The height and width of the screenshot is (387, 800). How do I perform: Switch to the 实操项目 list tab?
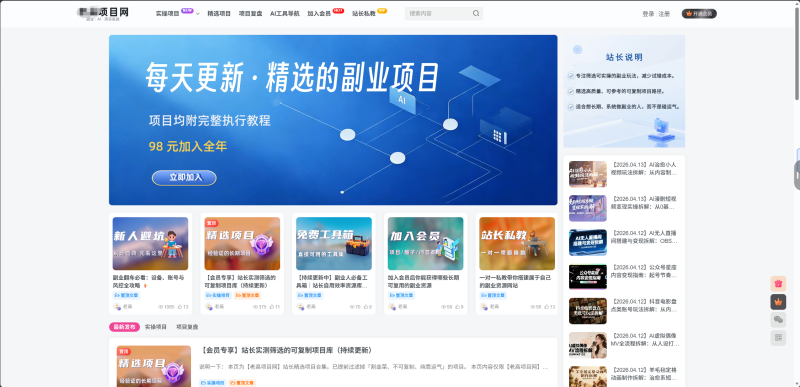click(156, 327)
